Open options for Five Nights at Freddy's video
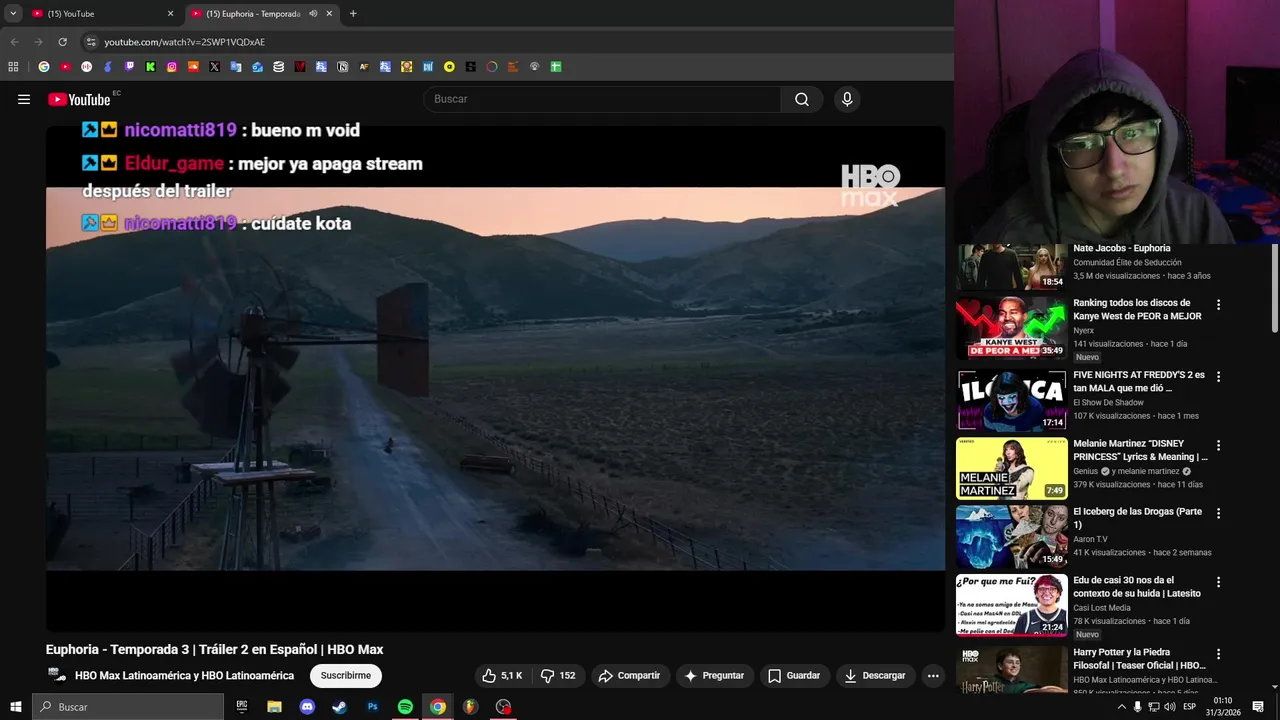Viewport: 1280px width, 720px height. pyautogui.click(x=1218, y=376)
